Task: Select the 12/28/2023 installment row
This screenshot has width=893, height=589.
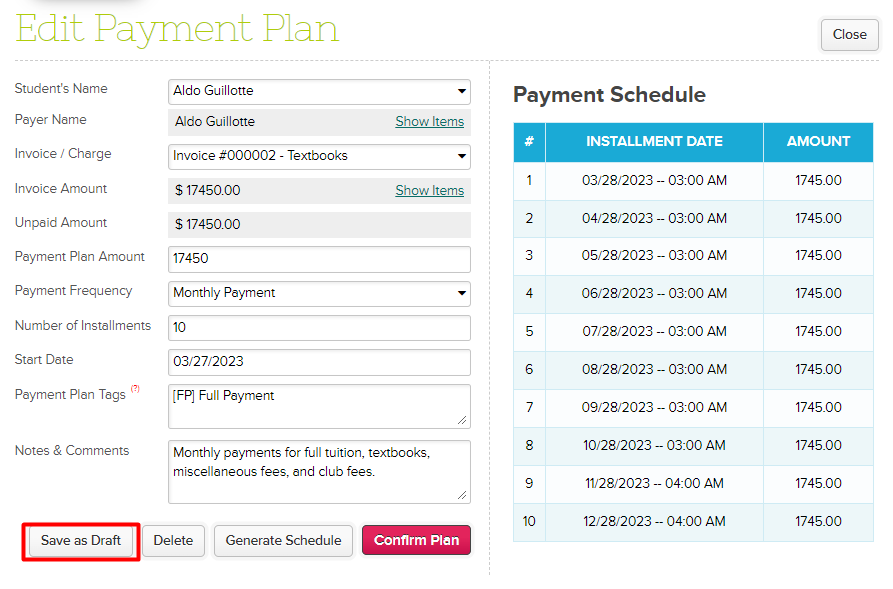Action: [654, 522]
